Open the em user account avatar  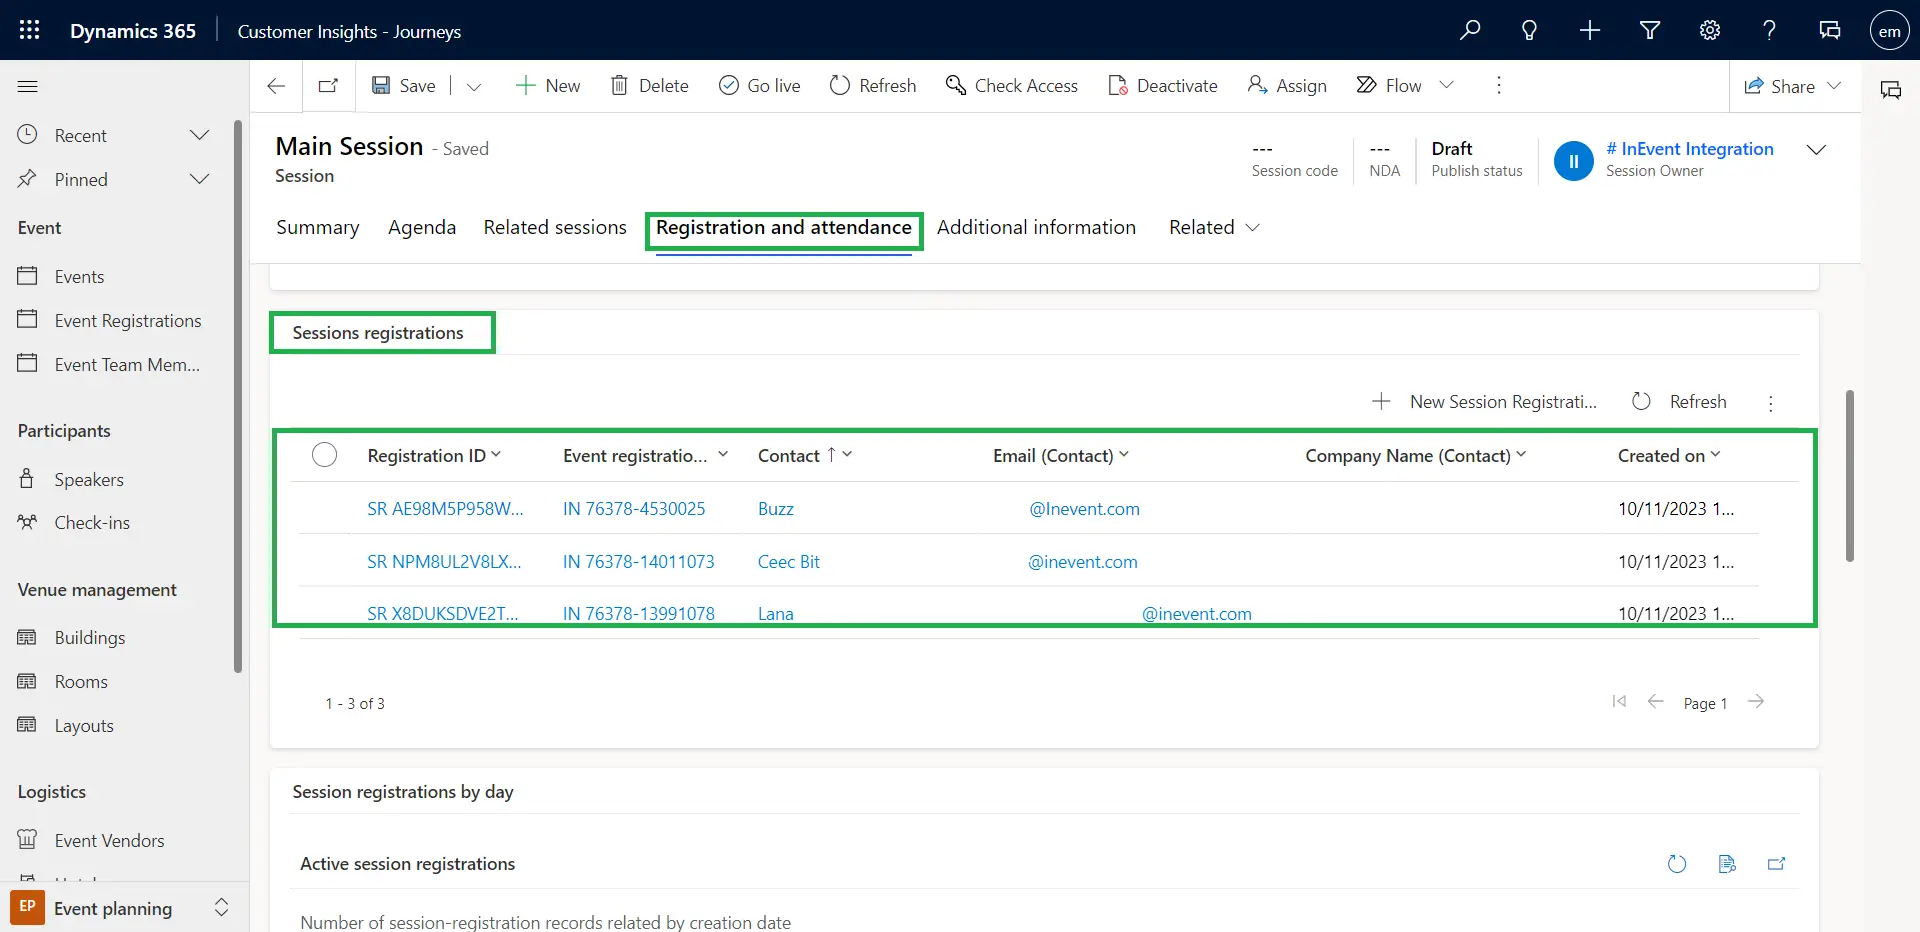(x=1889, y=30)
